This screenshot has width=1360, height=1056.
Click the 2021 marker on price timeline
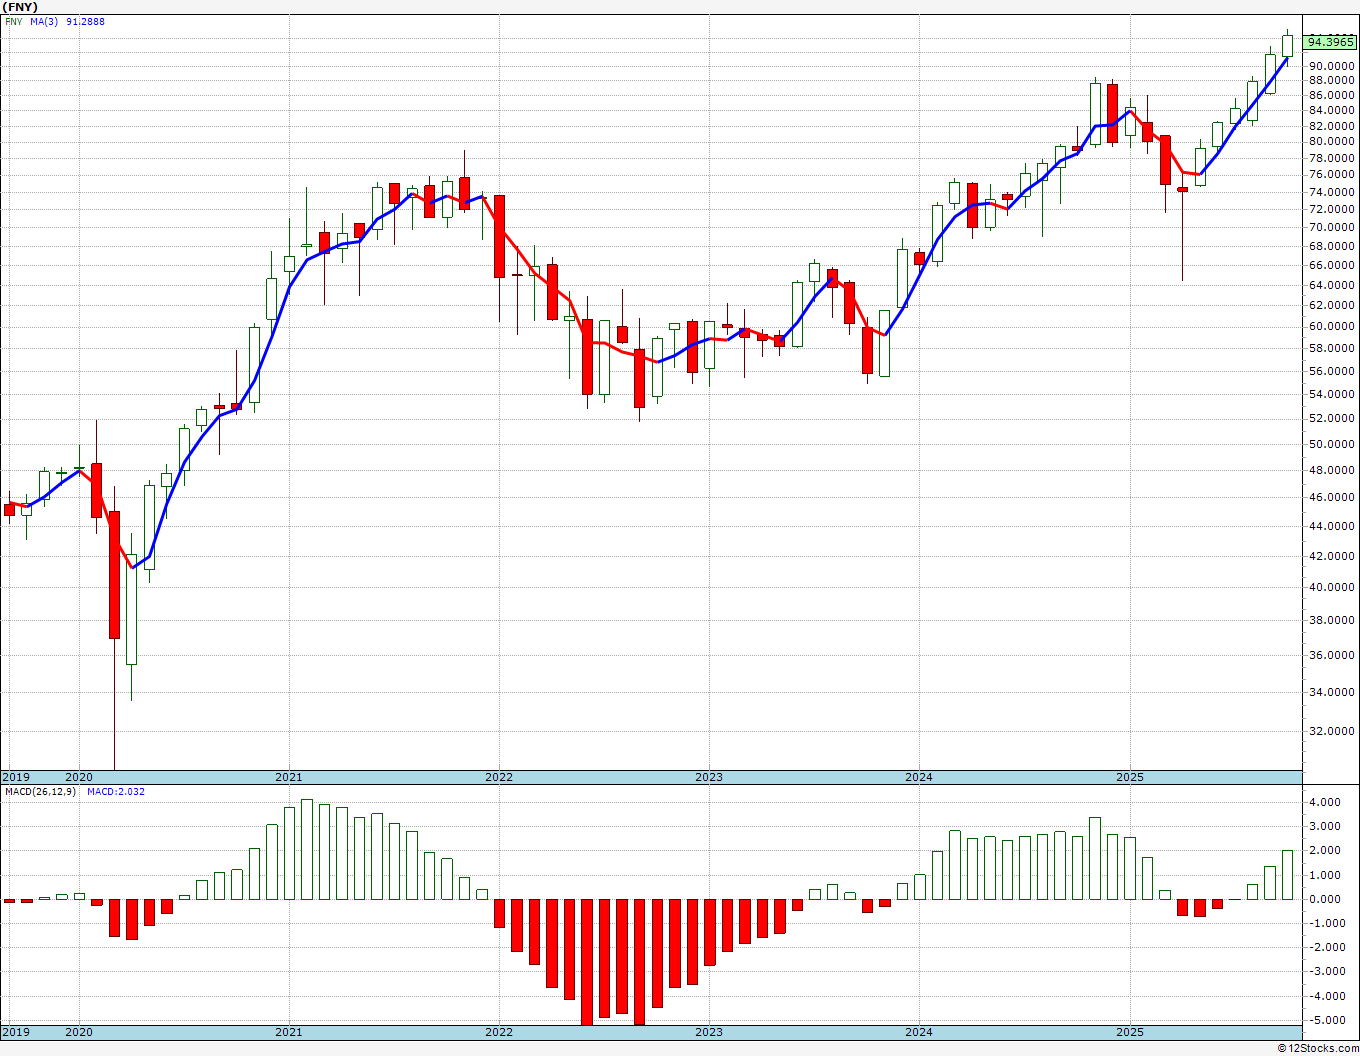click(x=288, y=777)
